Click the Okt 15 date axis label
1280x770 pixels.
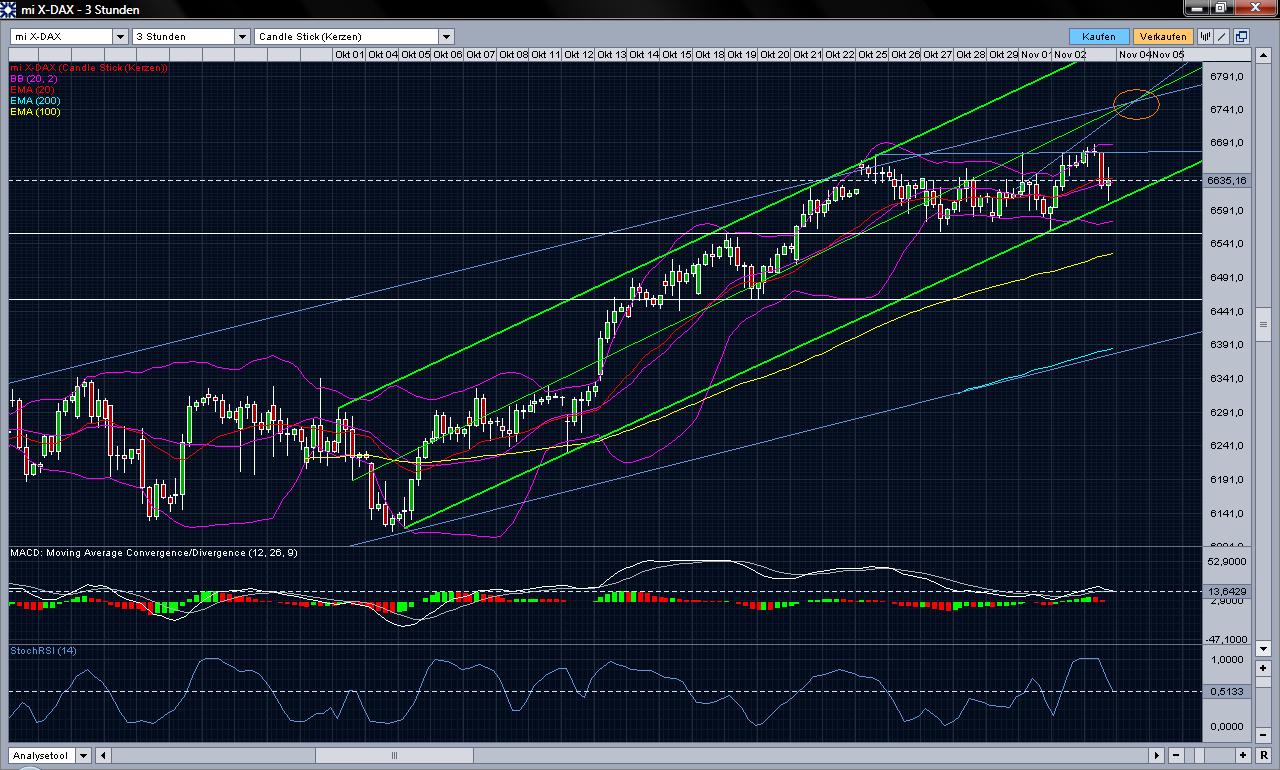pyautogui.click(x=677, y=54)
